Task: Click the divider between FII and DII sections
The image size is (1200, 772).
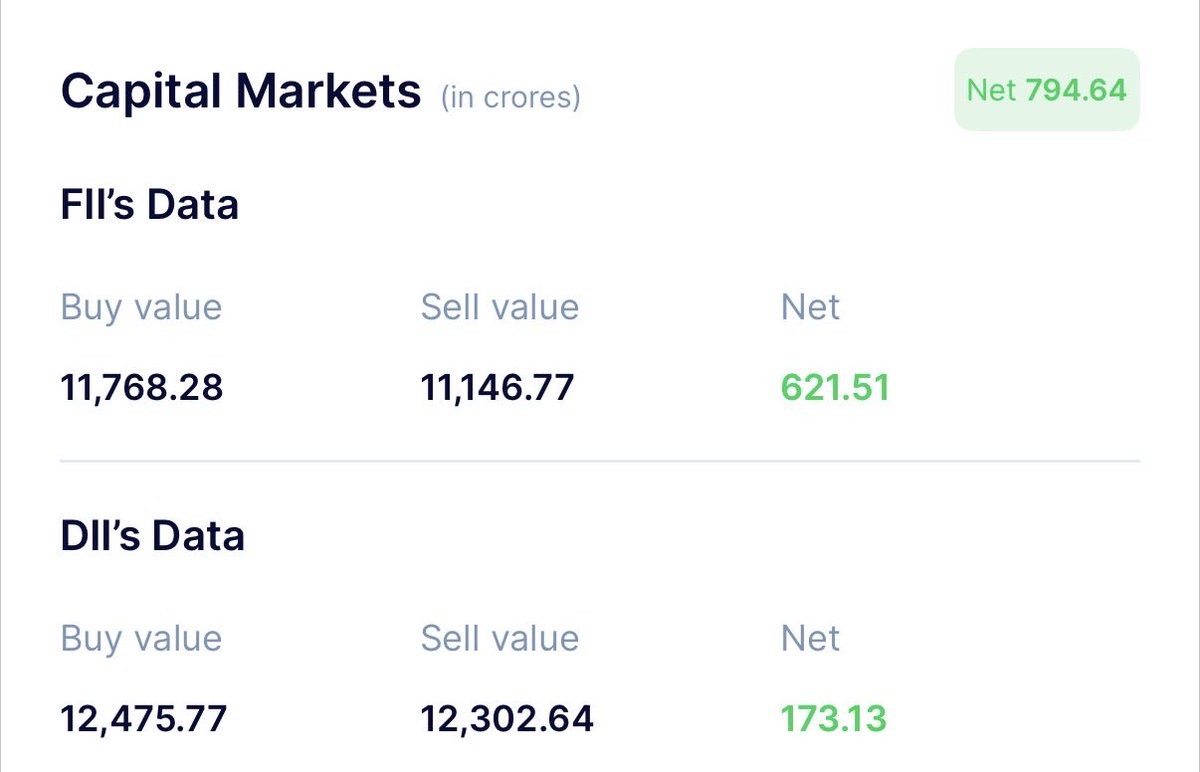Action: click(x=600, y=461)
